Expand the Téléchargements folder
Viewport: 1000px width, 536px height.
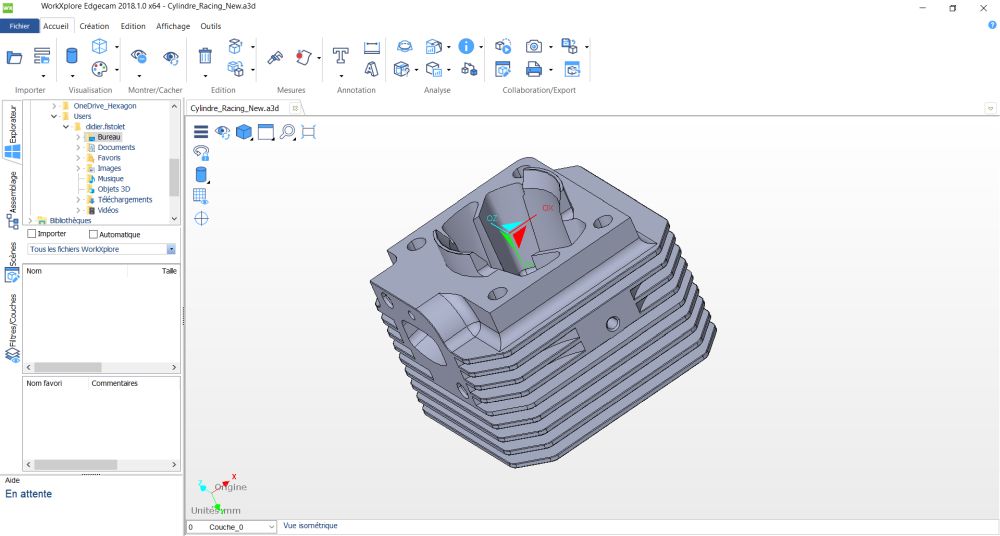coord(78,200)
